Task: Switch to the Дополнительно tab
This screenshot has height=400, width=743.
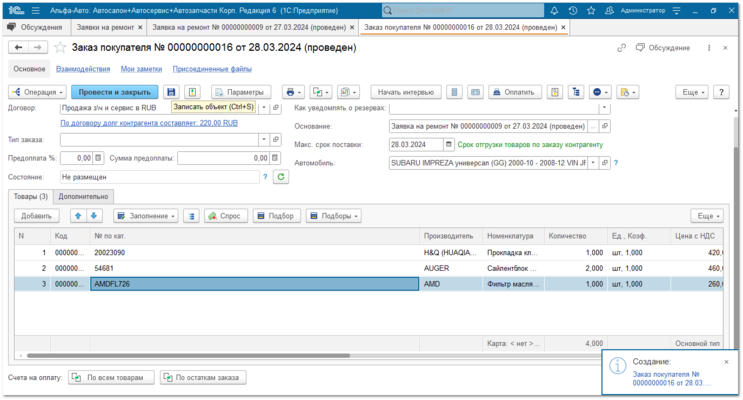Action: (x=83, y=196)
